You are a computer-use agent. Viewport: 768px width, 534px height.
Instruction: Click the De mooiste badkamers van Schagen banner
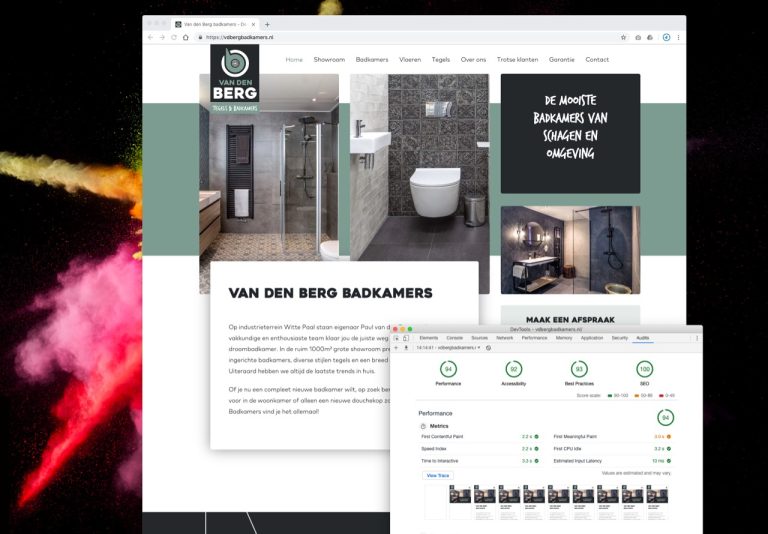570,133
